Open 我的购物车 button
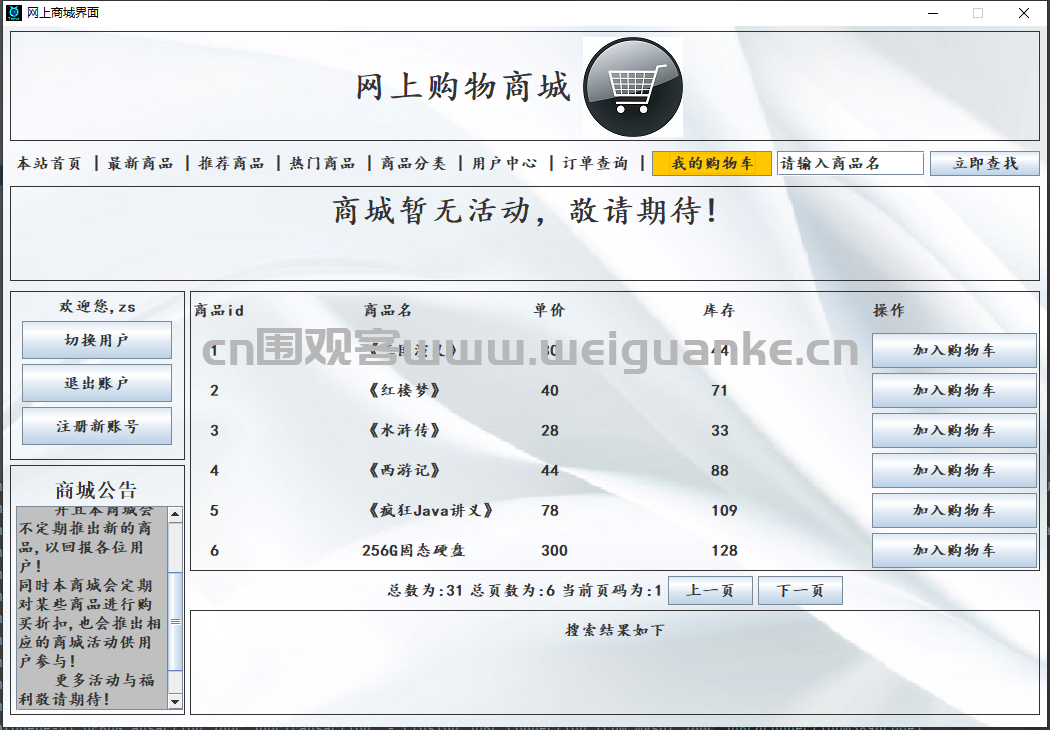 point(712,163)
